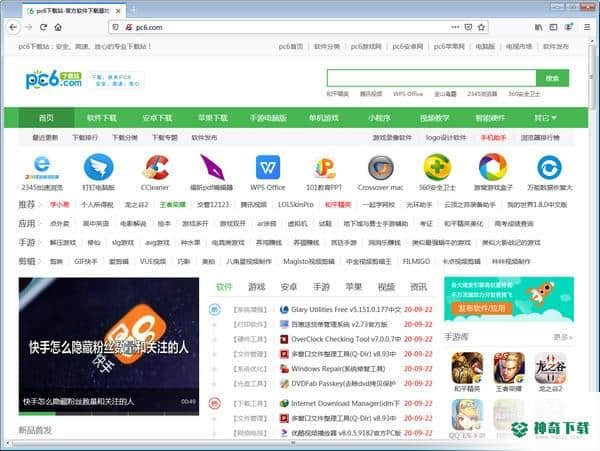Open the 101教育PPT app icon
The image size is (600, 451).
click(324, 167)
